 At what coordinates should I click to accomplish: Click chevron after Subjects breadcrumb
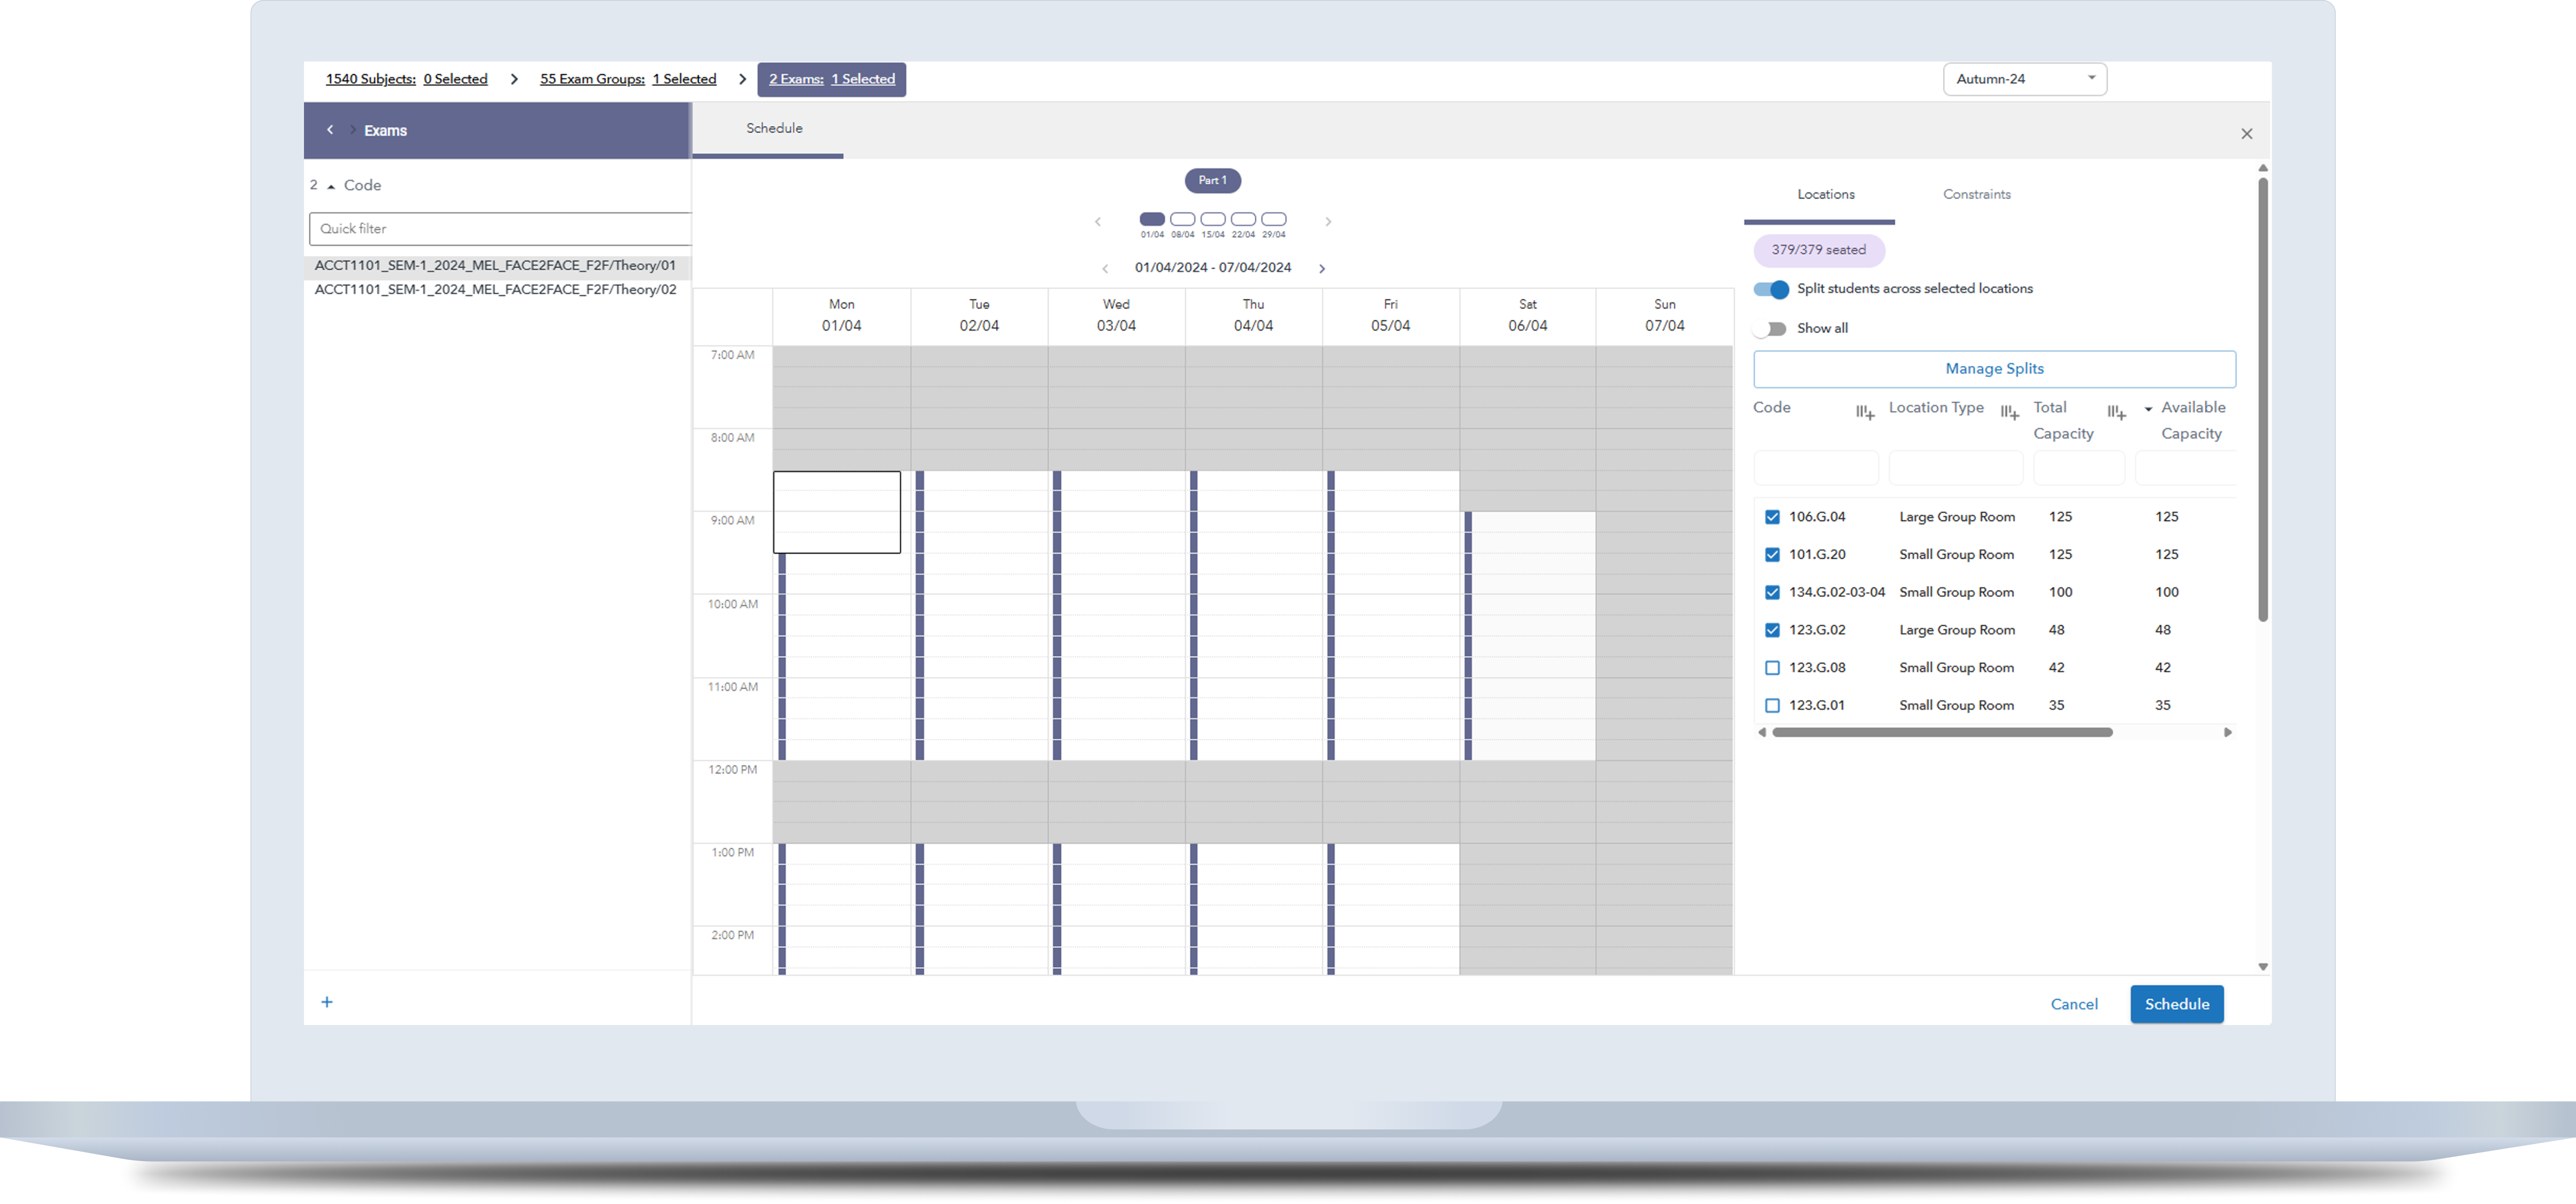514,79
